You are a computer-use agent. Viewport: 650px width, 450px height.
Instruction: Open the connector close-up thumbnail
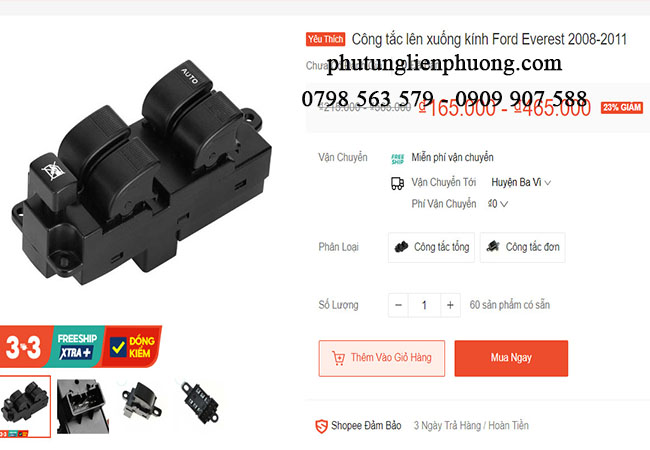(x=83, y=406)
